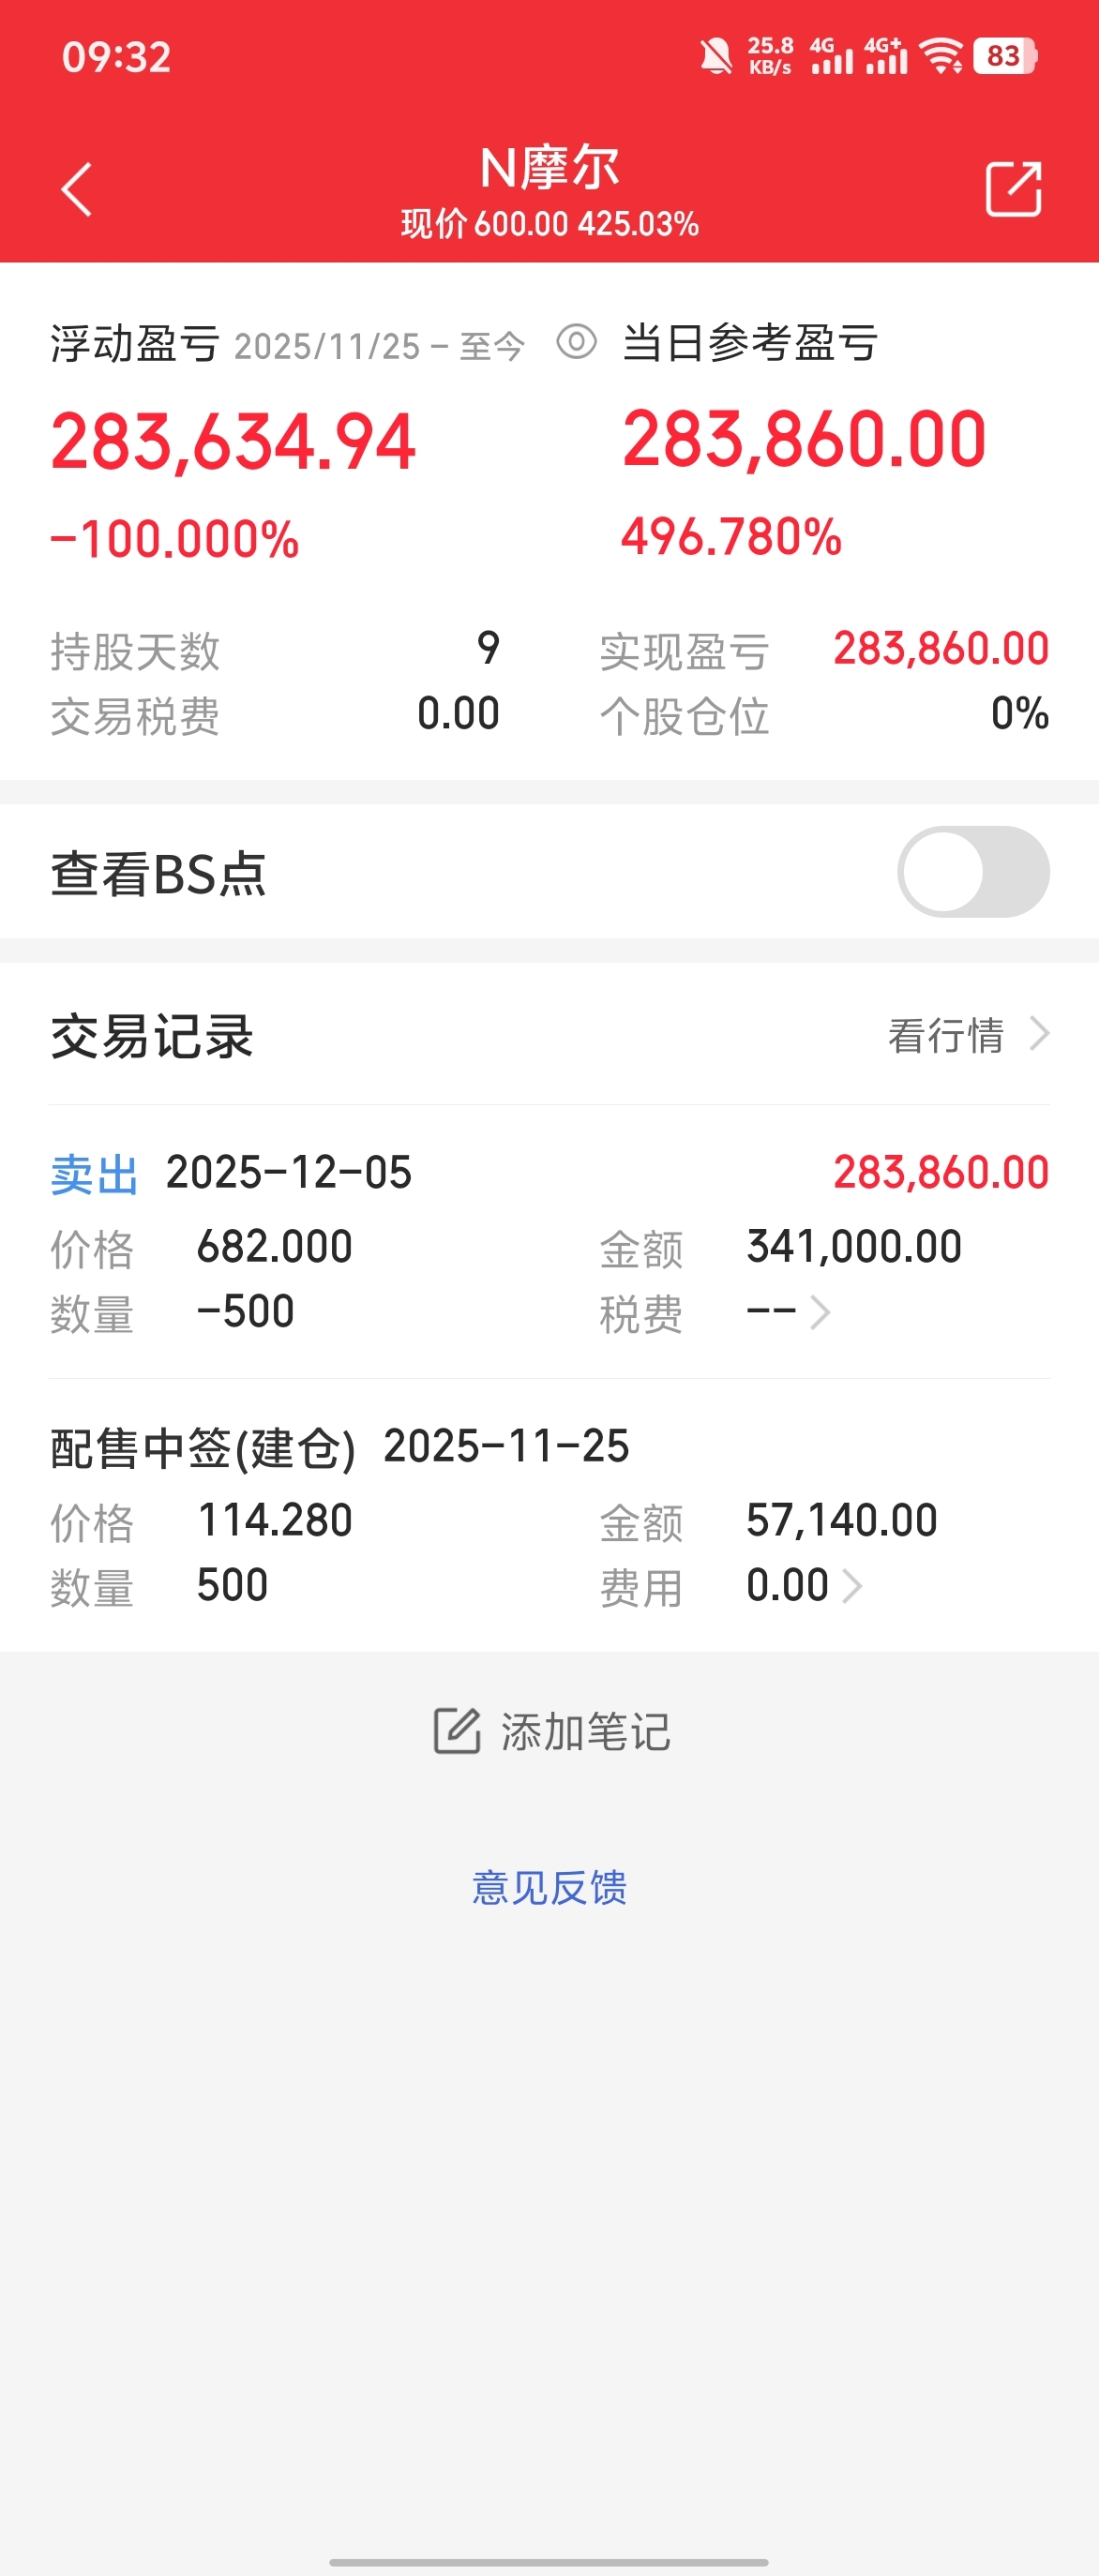This screenshot has height=2576, width=1099.
Task: Tap the share icon in header
Action: pyautogui.click(x=1013, y=189)
